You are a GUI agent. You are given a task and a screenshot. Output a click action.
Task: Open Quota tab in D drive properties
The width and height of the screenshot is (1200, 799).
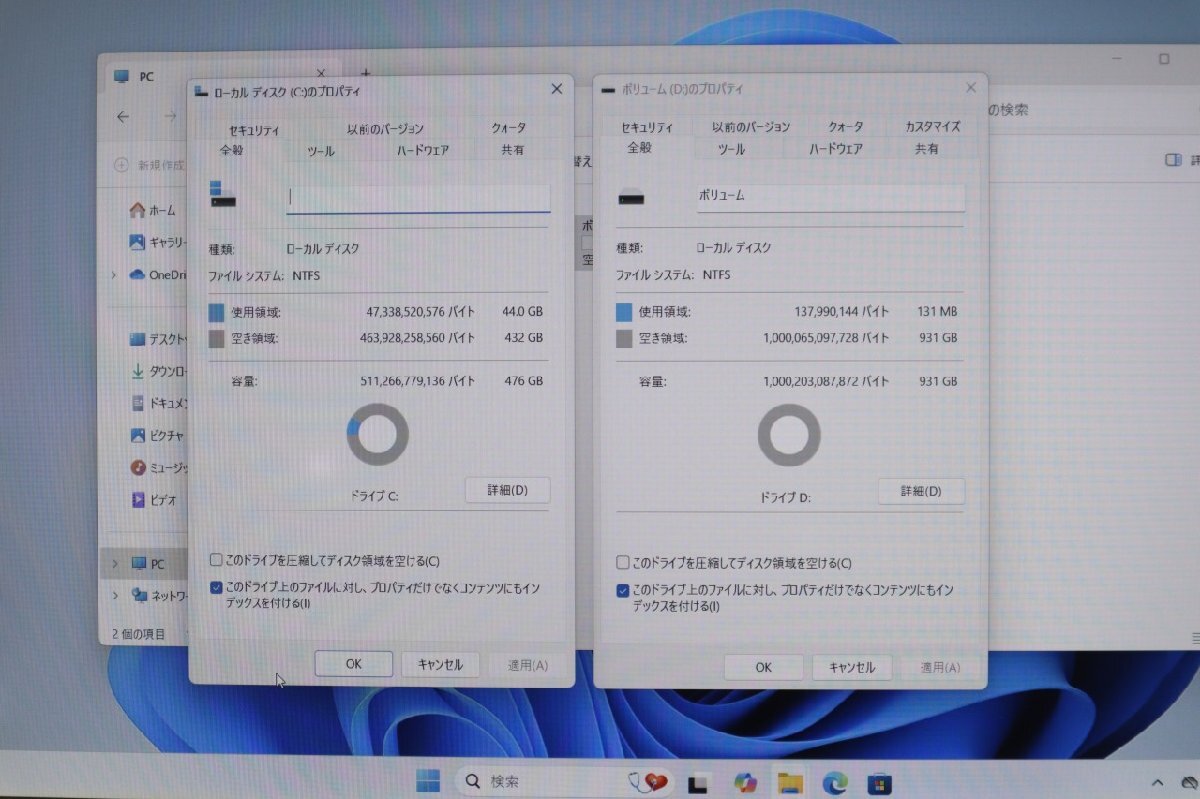click(x=846, y=127)
